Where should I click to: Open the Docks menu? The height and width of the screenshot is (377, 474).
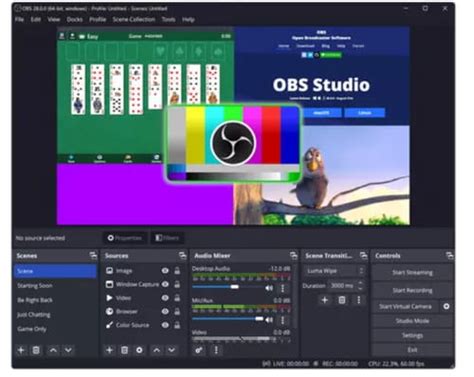[74, 19]
